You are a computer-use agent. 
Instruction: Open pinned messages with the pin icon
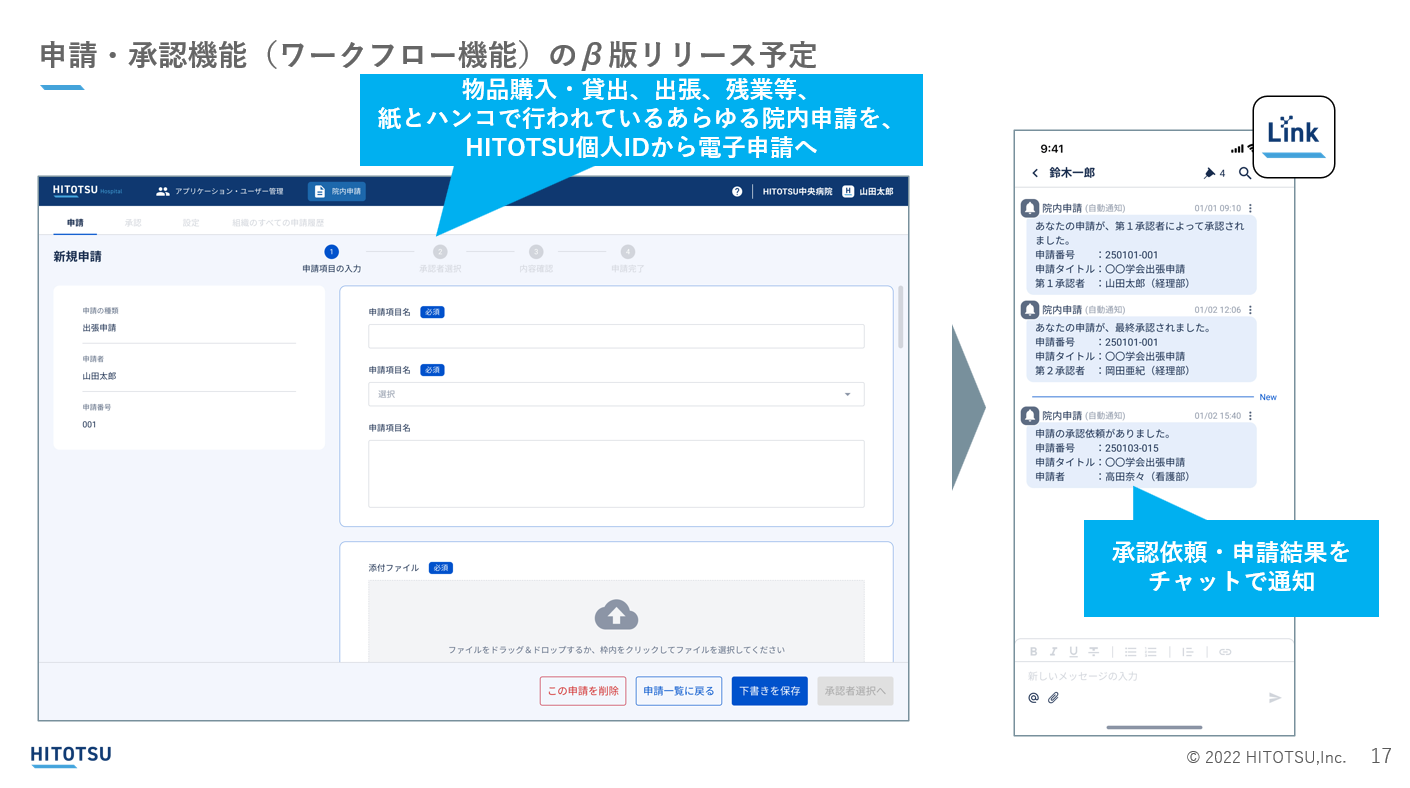point(1210,173)
